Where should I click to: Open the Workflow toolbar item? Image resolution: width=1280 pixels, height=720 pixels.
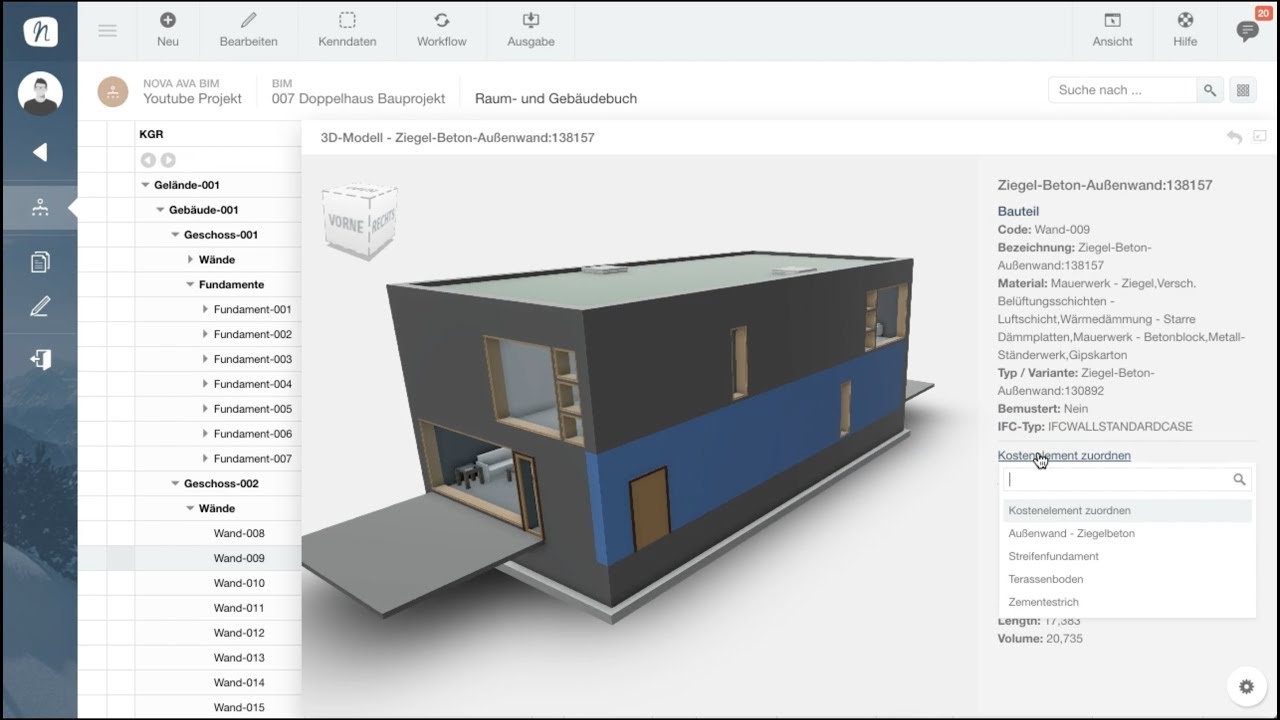coord(442,30)
